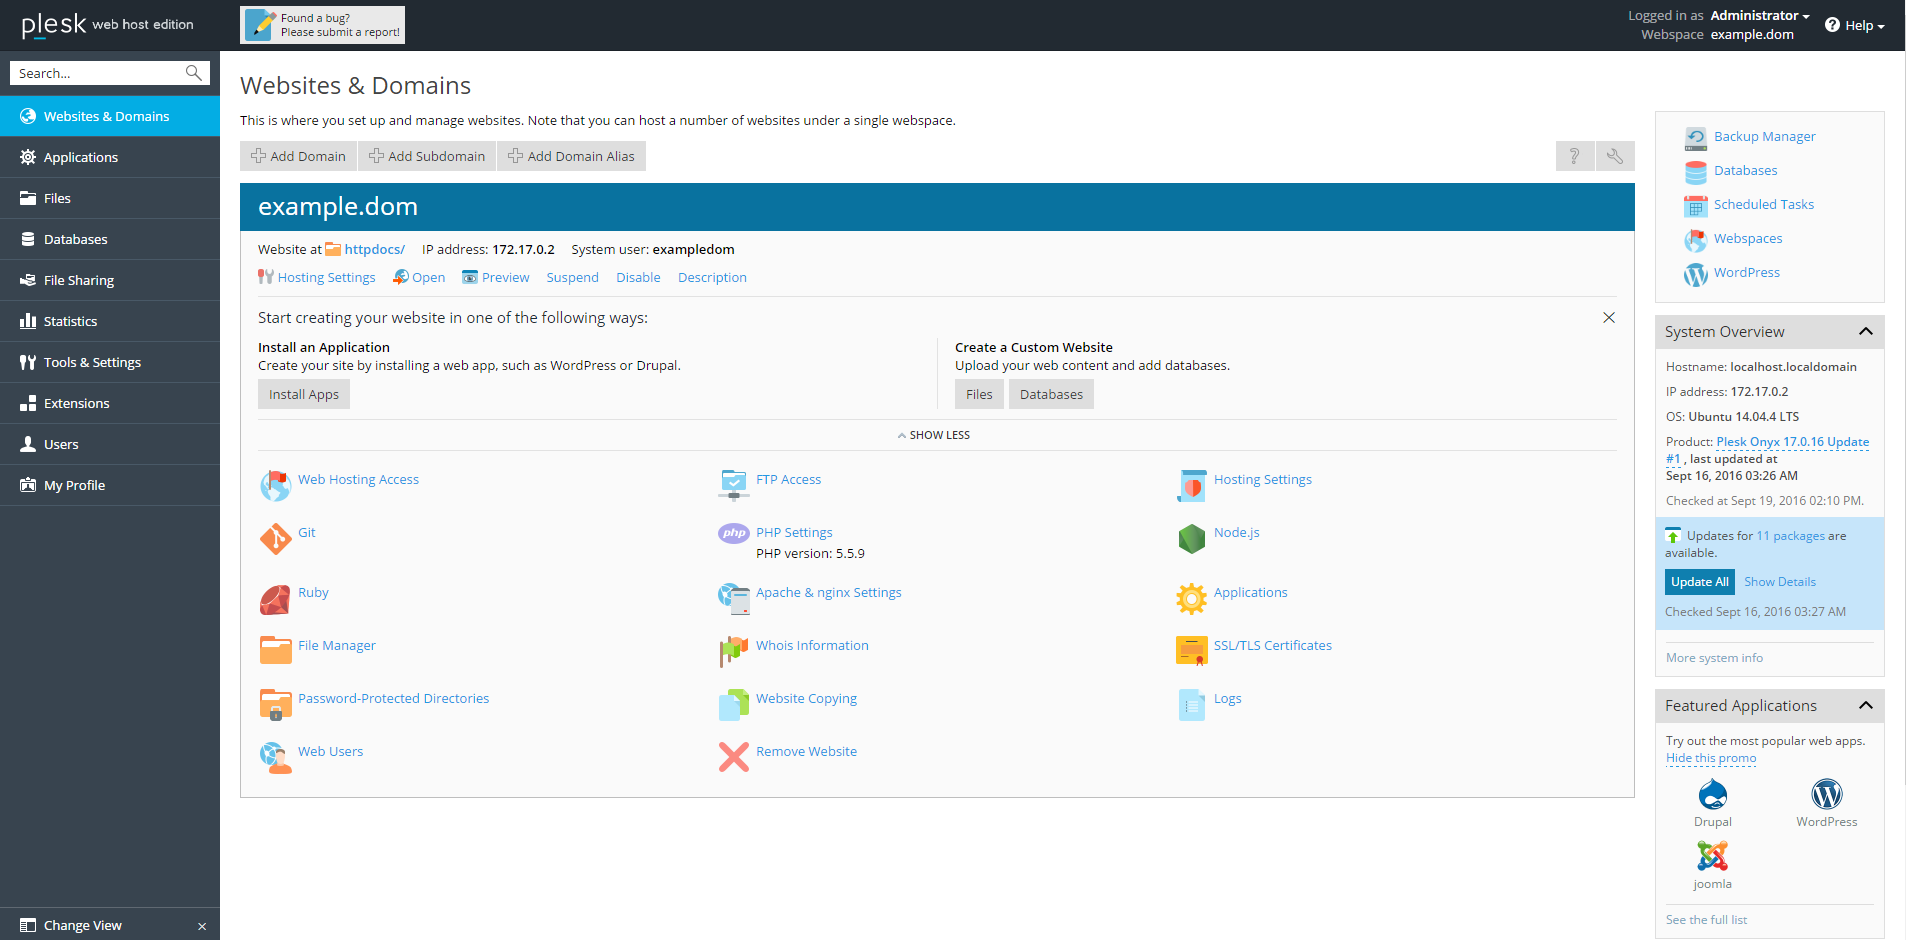This screenshot has width=1906, height=940.
Task: Open Tools & Settings in sidebar
Action: (x=92, y=363)
